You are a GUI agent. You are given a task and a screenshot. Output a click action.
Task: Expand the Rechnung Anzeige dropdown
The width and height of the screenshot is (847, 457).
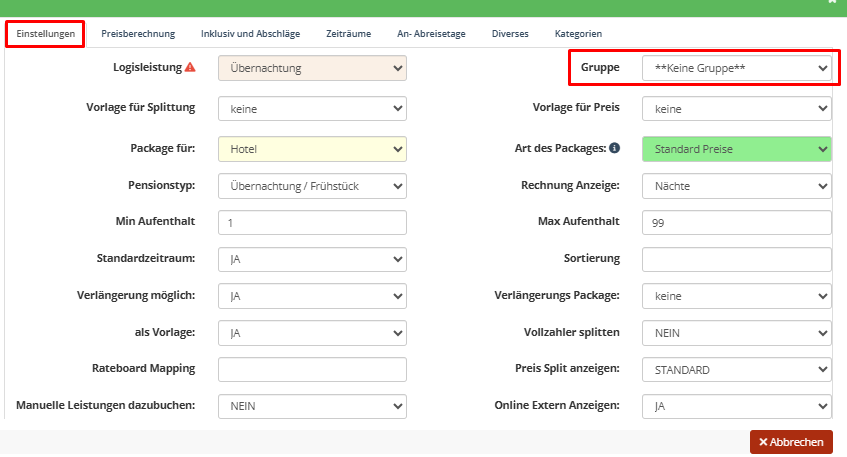tap(736, 186)
